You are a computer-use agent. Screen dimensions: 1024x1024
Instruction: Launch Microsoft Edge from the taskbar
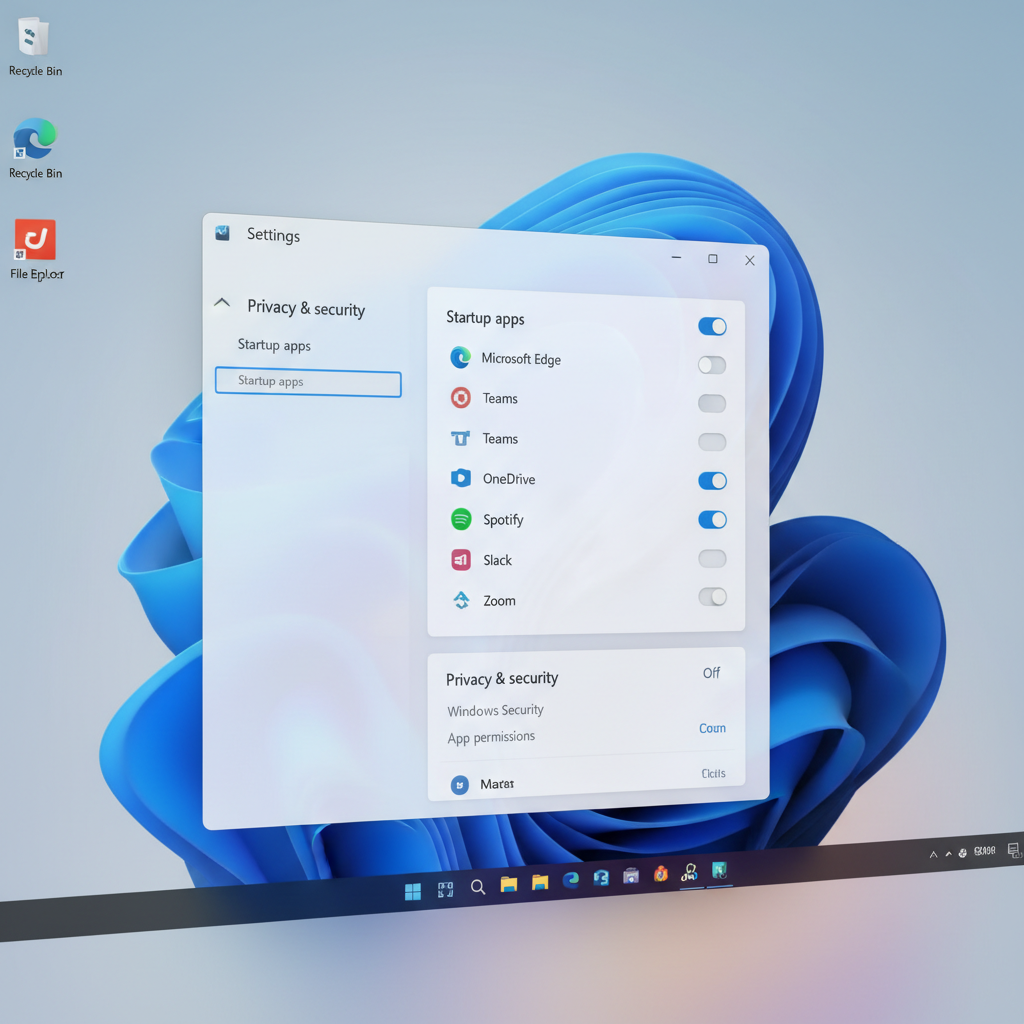pos(571,880)
